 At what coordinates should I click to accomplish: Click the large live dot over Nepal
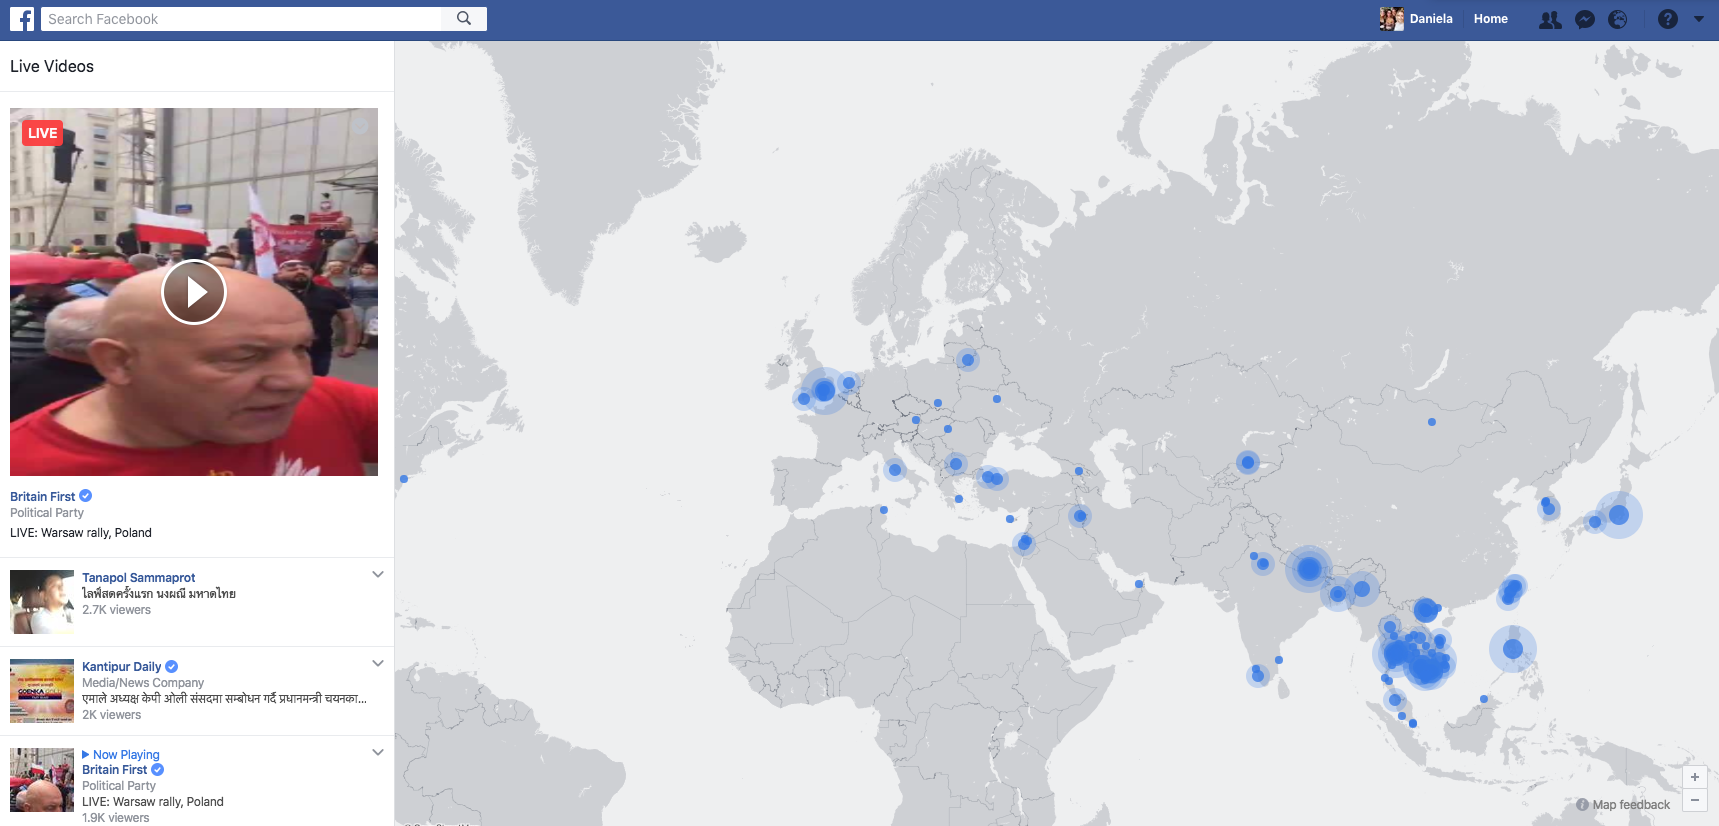(1308, 569)
